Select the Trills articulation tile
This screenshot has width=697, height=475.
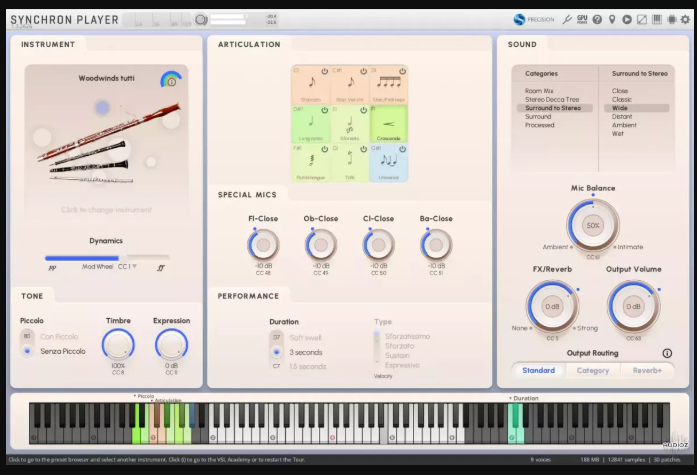click(350, 163)
